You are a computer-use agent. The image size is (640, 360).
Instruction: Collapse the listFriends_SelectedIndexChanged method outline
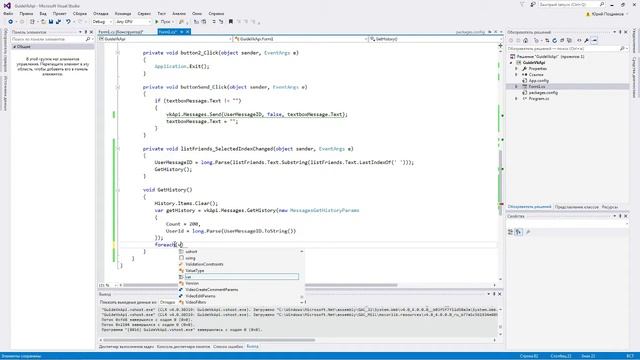point(118,149)
